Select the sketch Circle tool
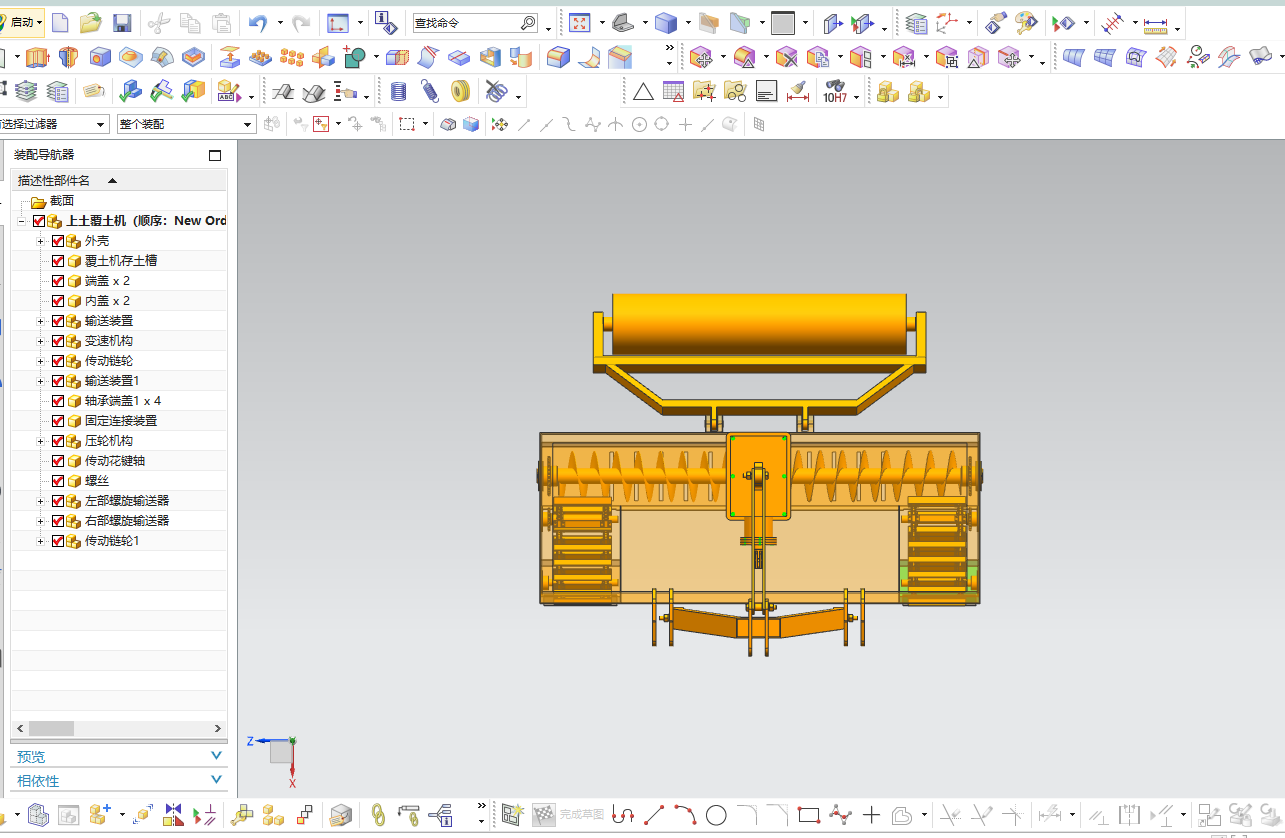Image resolution: width=1285 pixels, height=838 pixels. point(716,815)
